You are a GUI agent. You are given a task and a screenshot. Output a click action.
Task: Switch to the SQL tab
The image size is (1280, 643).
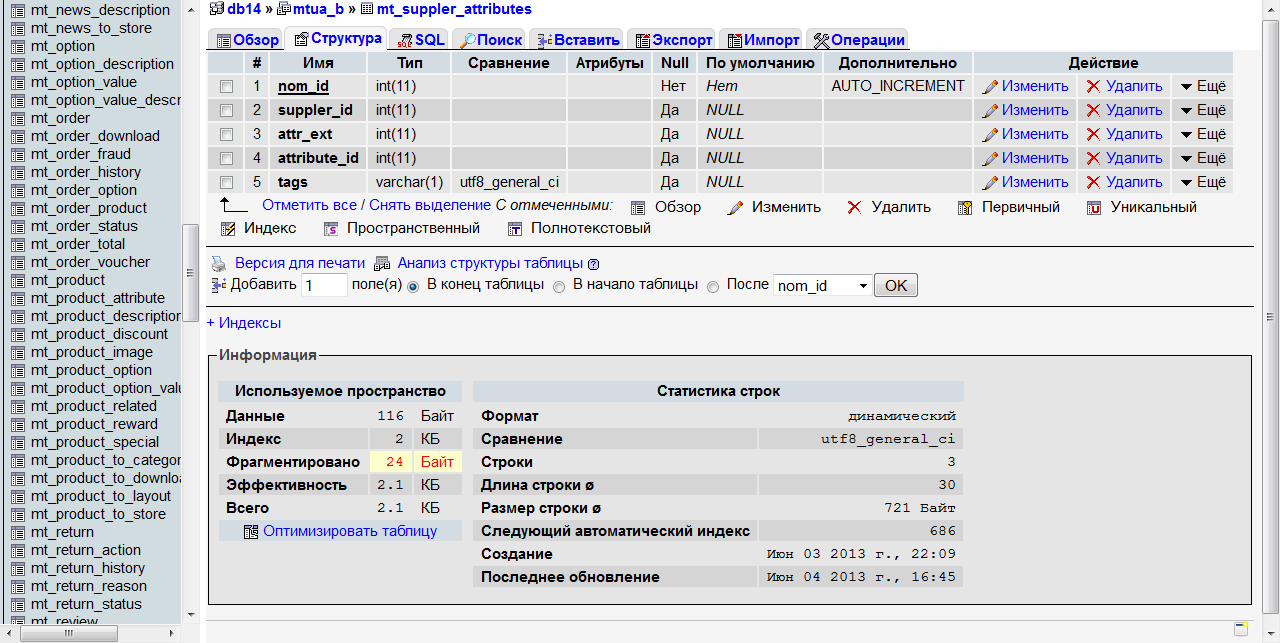coord(420,40)
